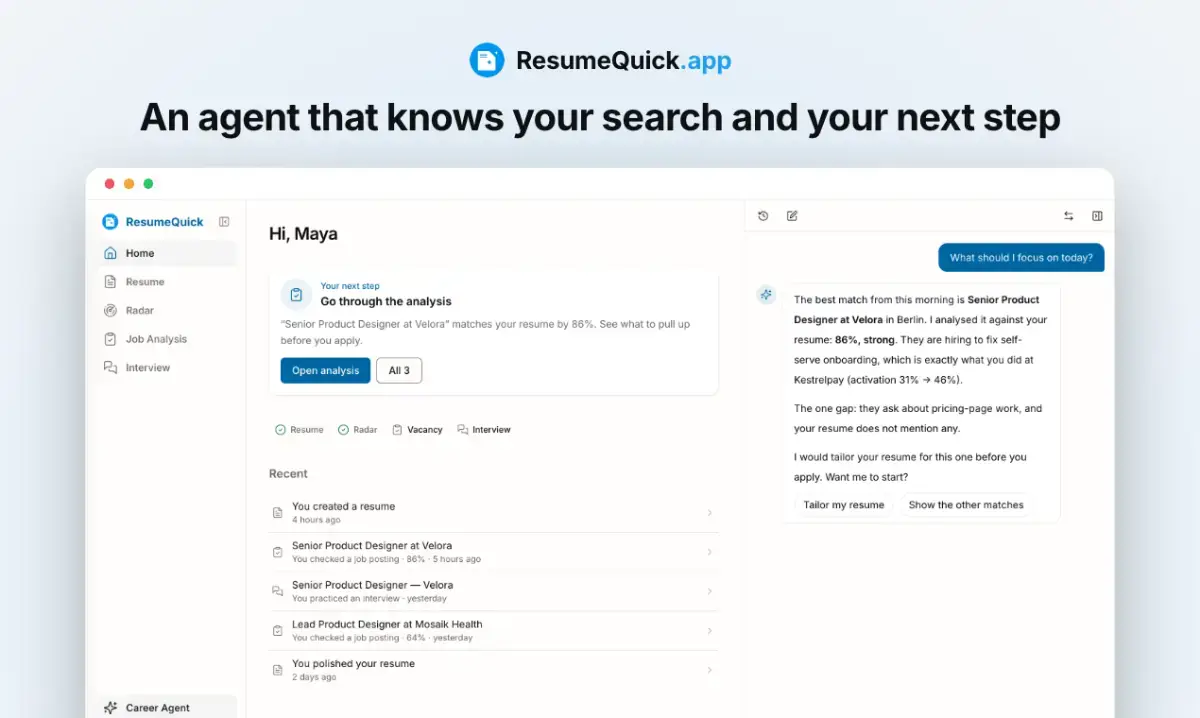
Task: Click the 'Show the other matches' suggestion
Action: coord(966,505)
